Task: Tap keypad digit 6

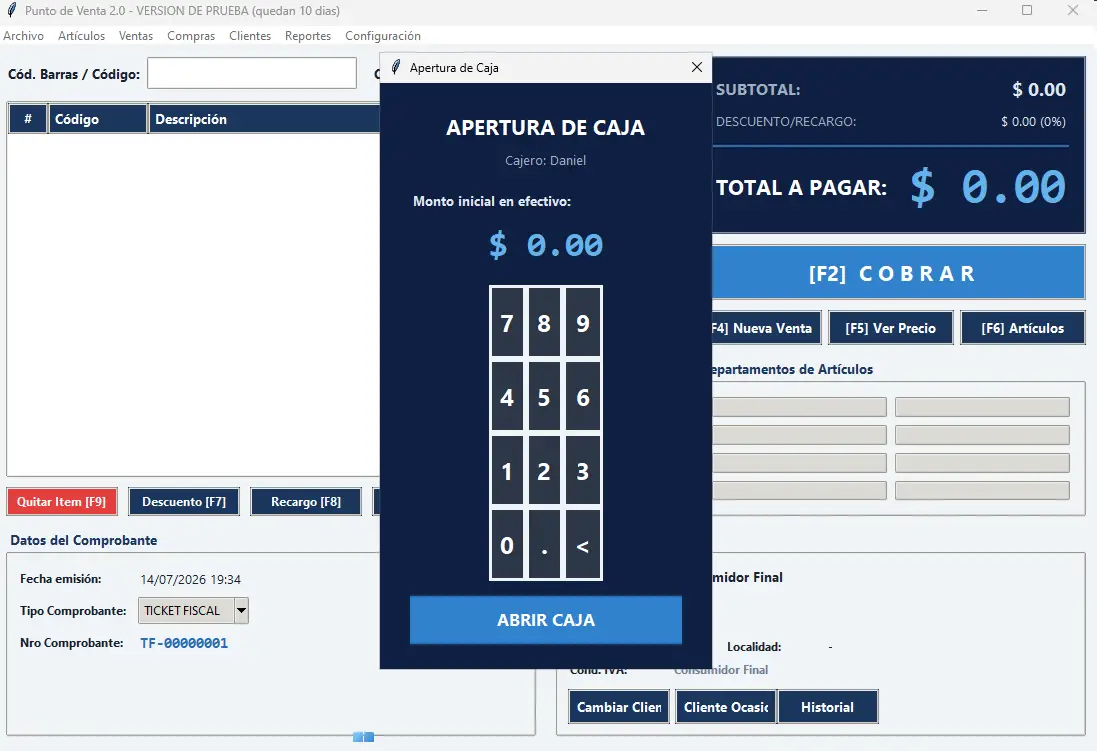Action: 583,397
